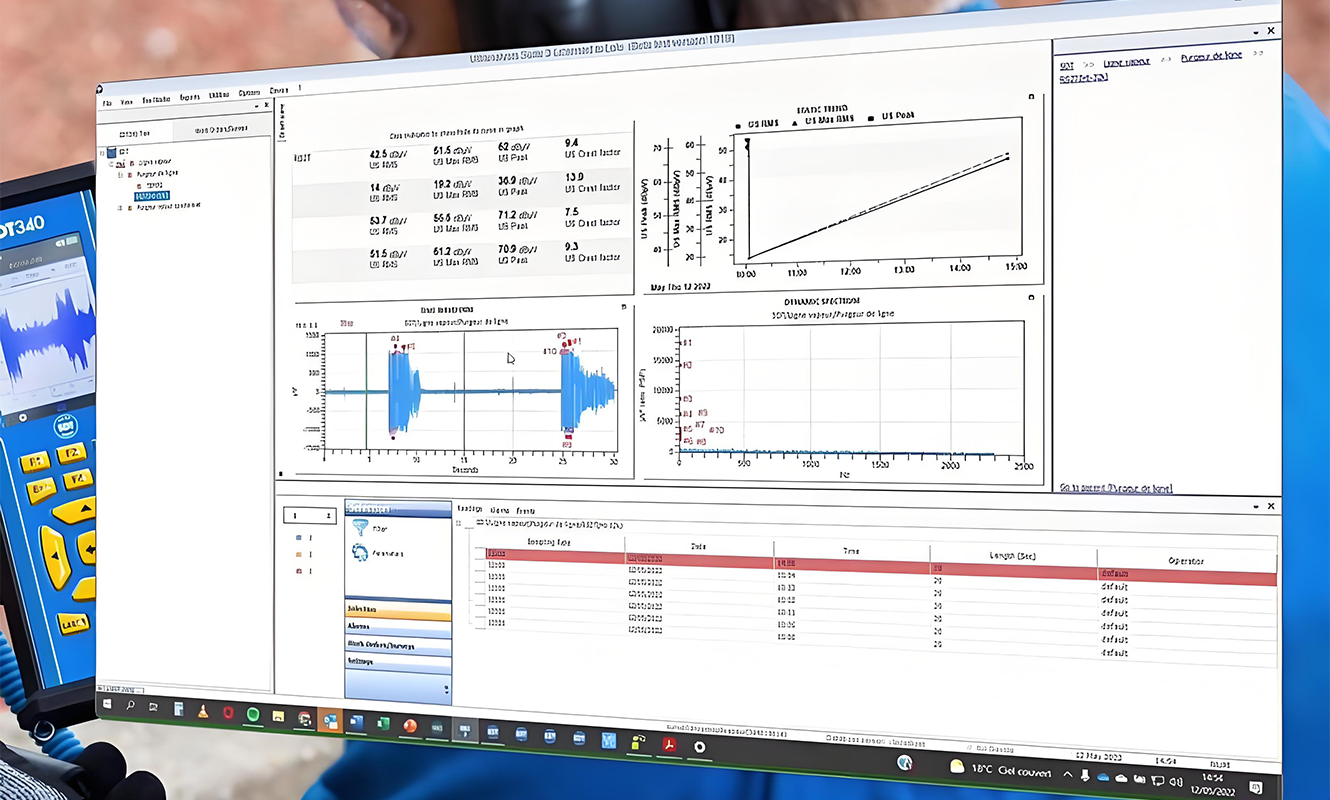This screenshot has height=800, width=1330.
Task: Open the orange VLC cone taskbar icon
Action: pyautogui.click(x=203, y=711)
